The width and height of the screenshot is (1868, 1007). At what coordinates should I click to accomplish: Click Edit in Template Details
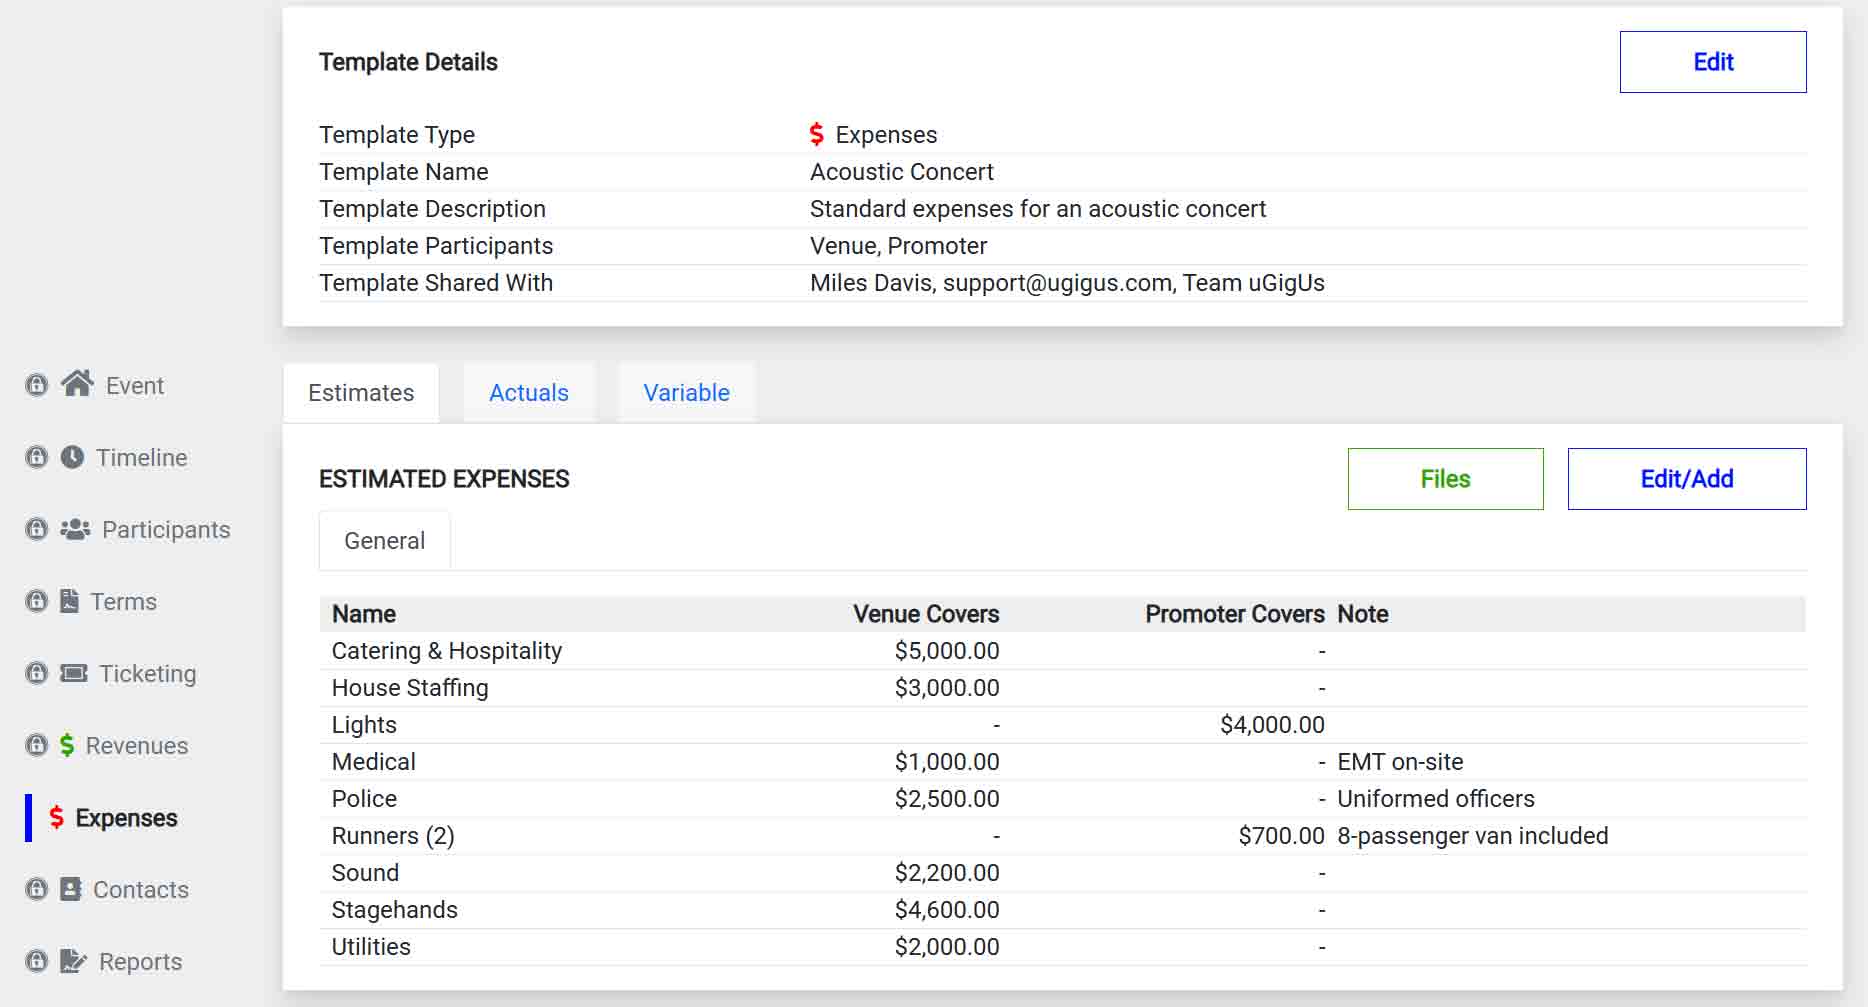(1713, 62)
